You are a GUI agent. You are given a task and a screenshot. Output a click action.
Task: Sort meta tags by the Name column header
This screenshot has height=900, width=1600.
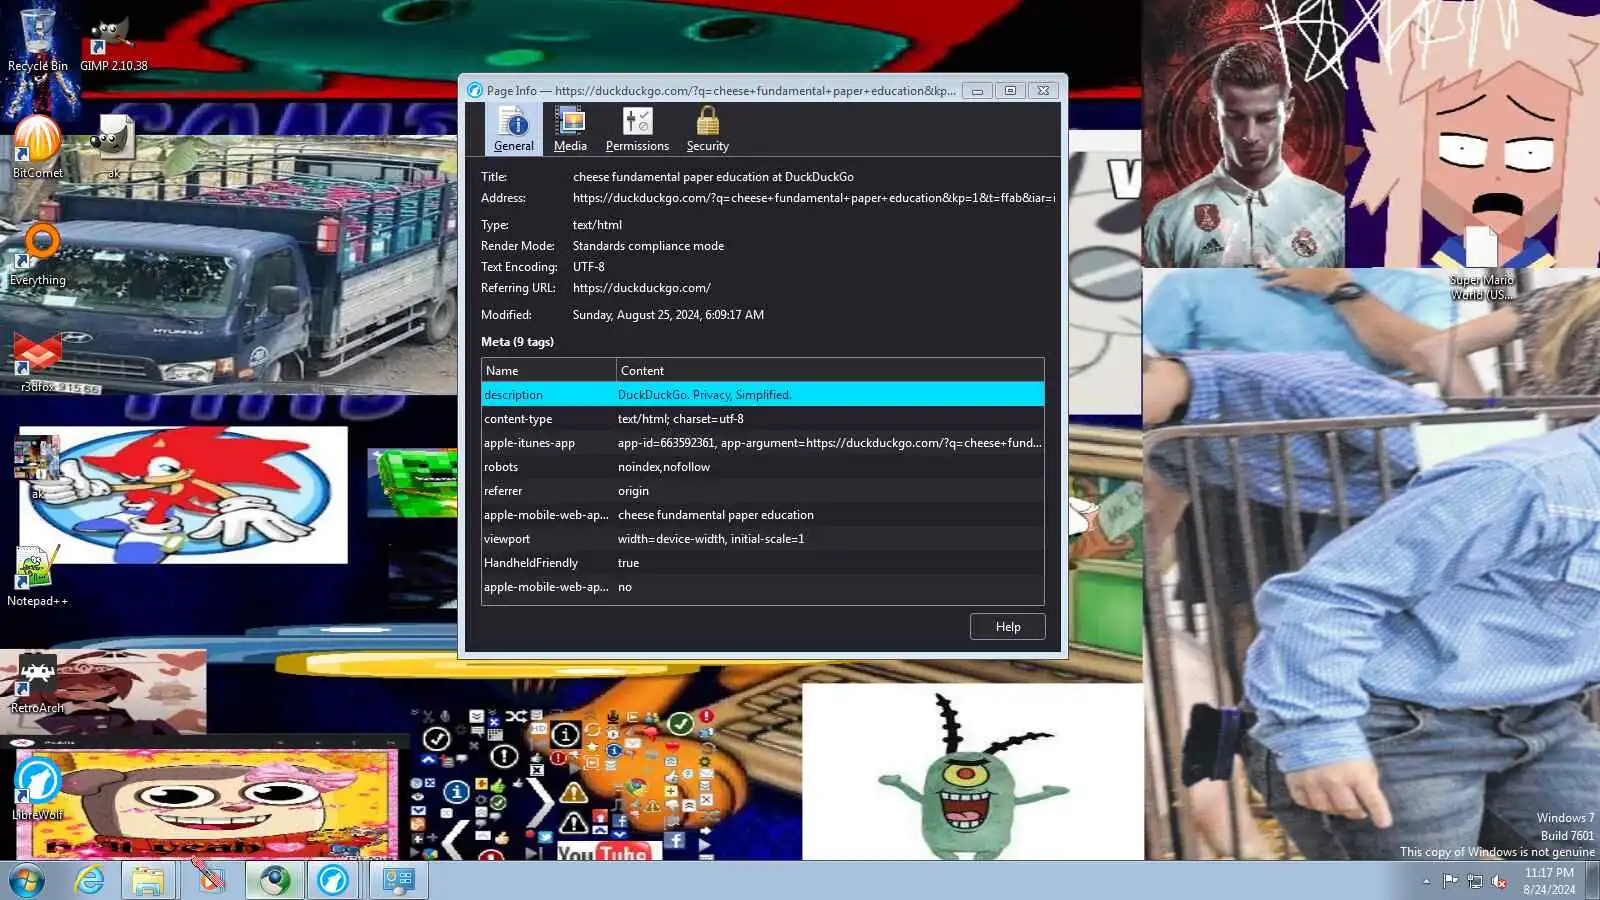(x=549, y=371)
